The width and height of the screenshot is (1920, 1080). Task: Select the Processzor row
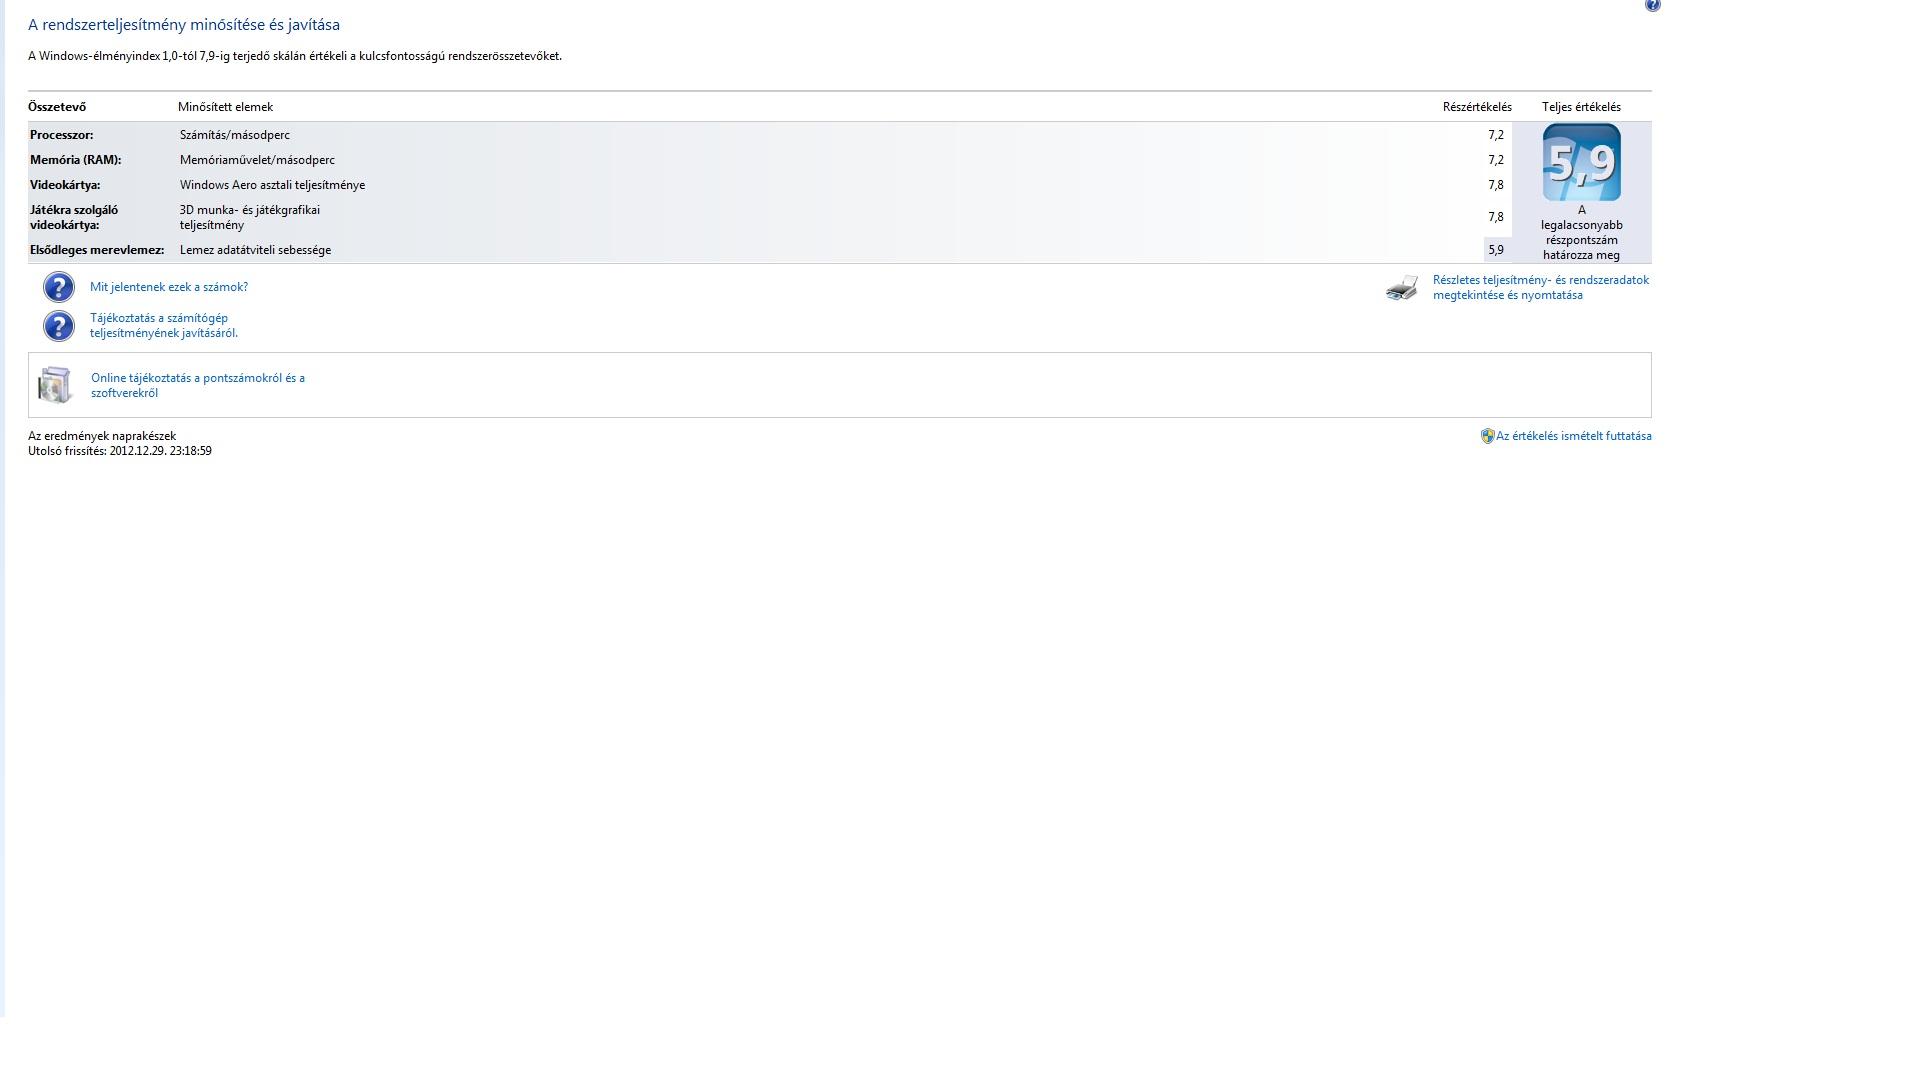tap(61, 135)
